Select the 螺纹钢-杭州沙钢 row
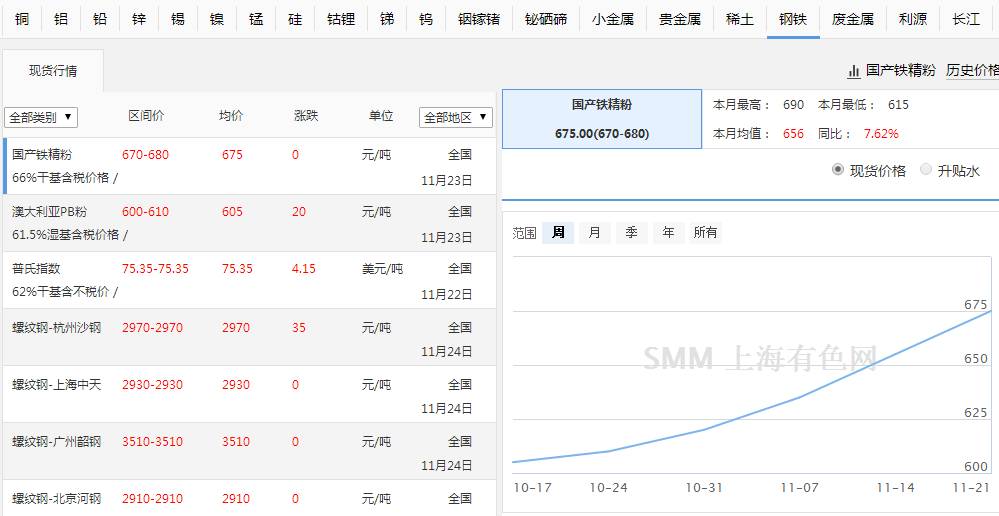This screenshot has width=999, height=516. pyautogui.click(x=249, y=338)
